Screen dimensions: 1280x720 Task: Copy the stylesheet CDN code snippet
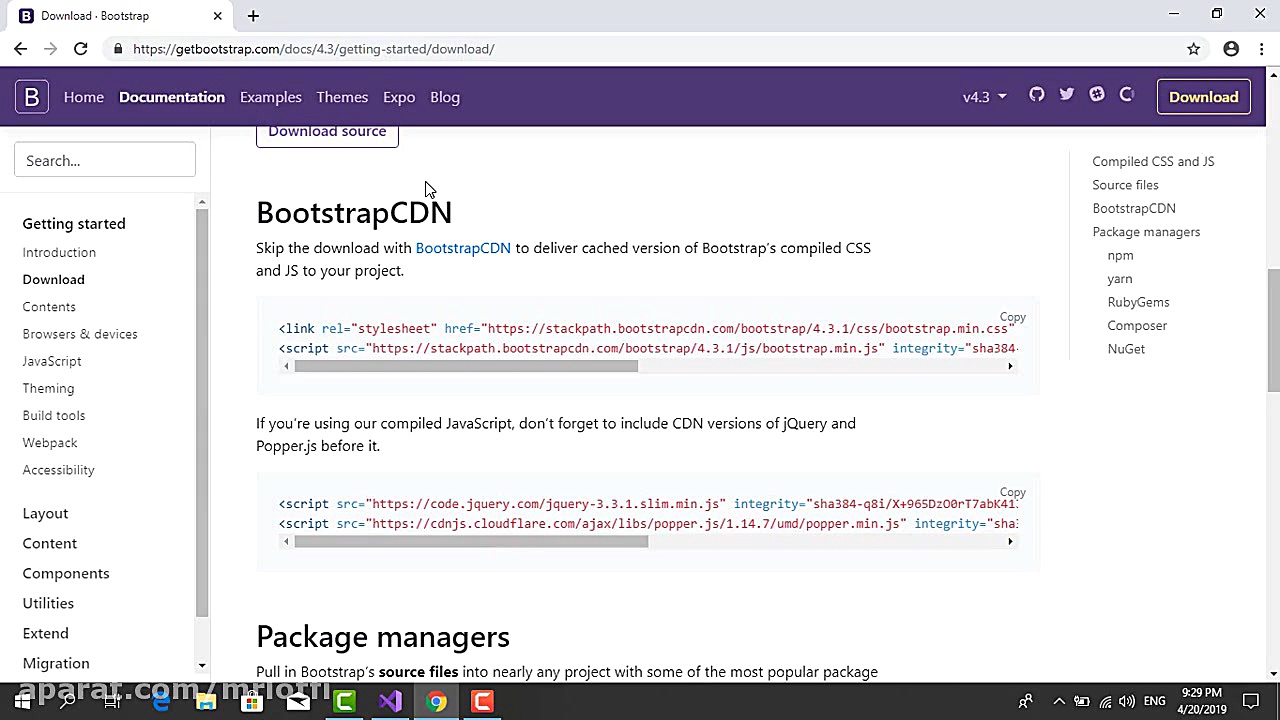tap(1012, 317)
